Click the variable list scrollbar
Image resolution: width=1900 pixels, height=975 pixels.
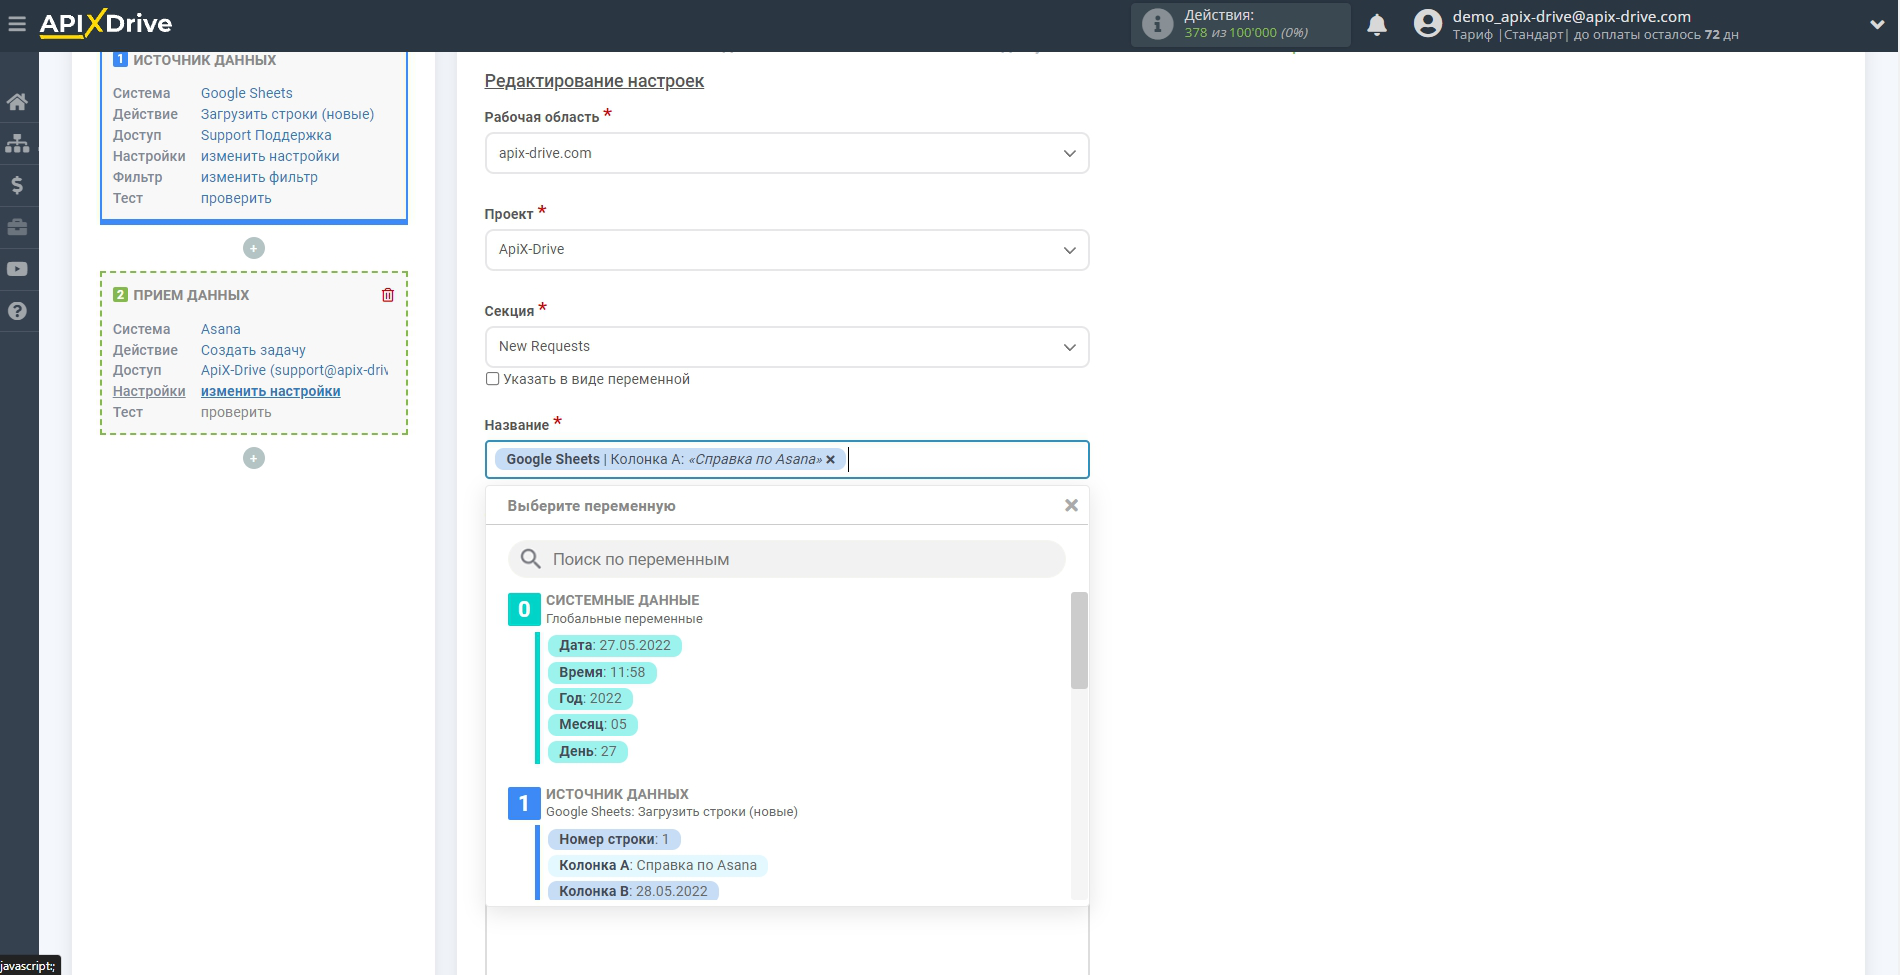coord(1079,640)
